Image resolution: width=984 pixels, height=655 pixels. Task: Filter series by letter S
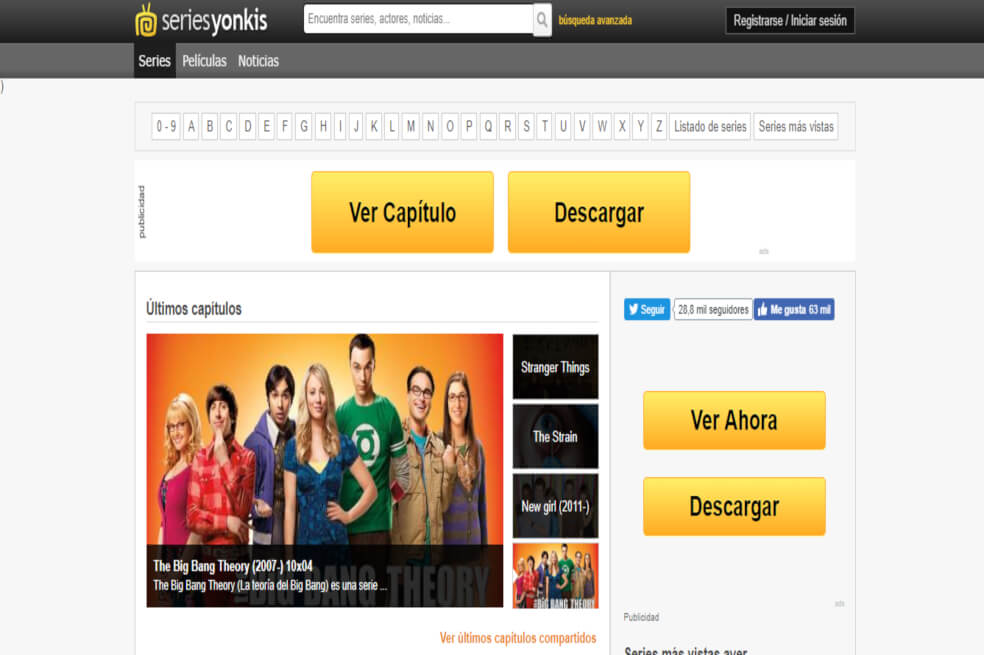pos(527,127)
